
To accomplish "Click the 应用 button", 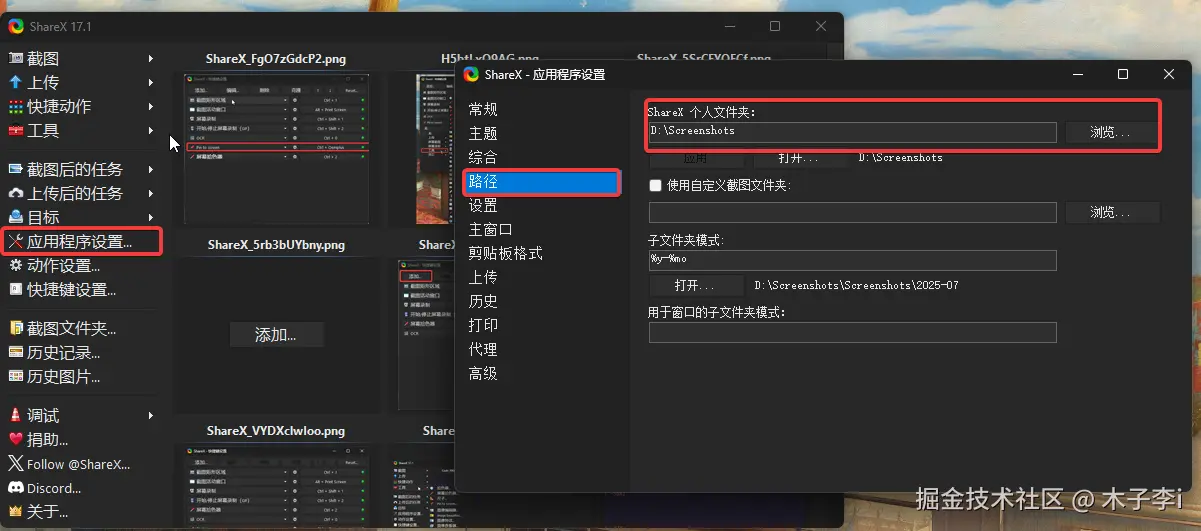I will click(695, 158).
